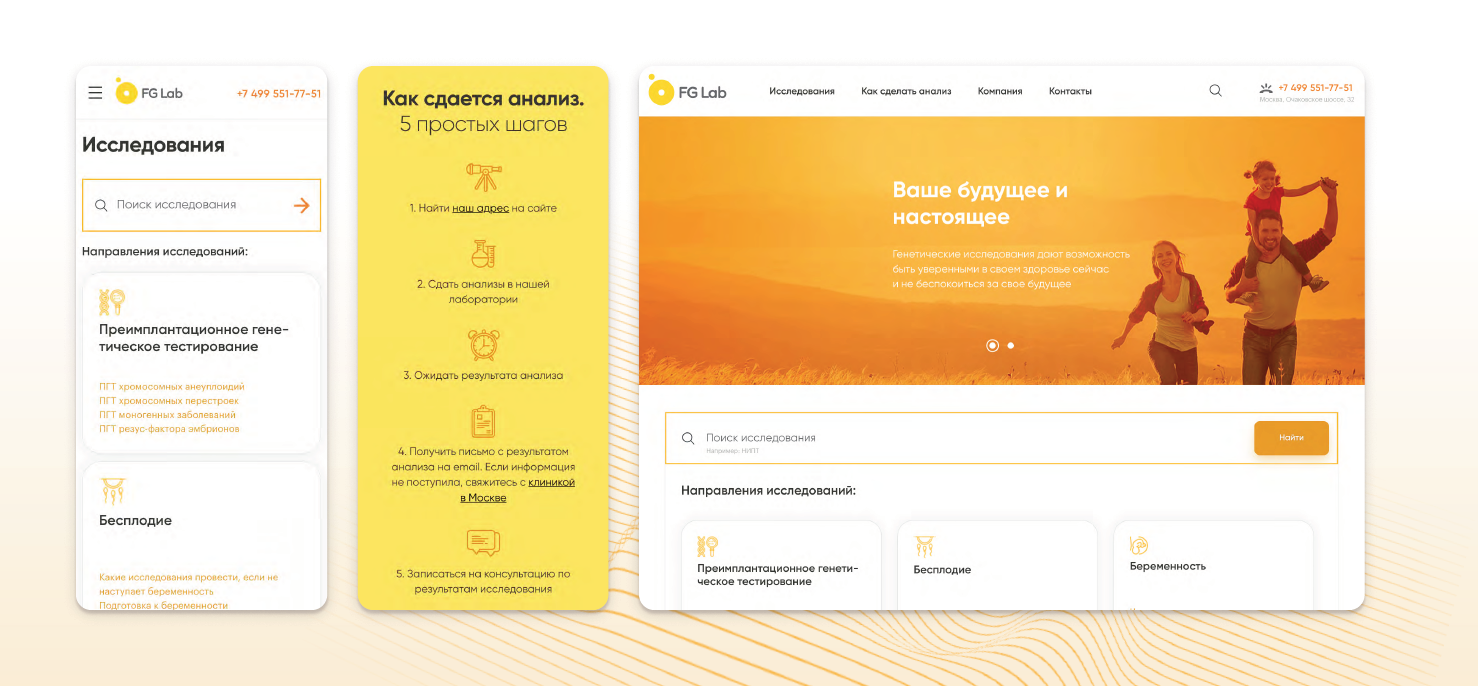Click the 5. Записаться на консультацию step text
Screen dimensions: 1478x686
pos(483,581)
